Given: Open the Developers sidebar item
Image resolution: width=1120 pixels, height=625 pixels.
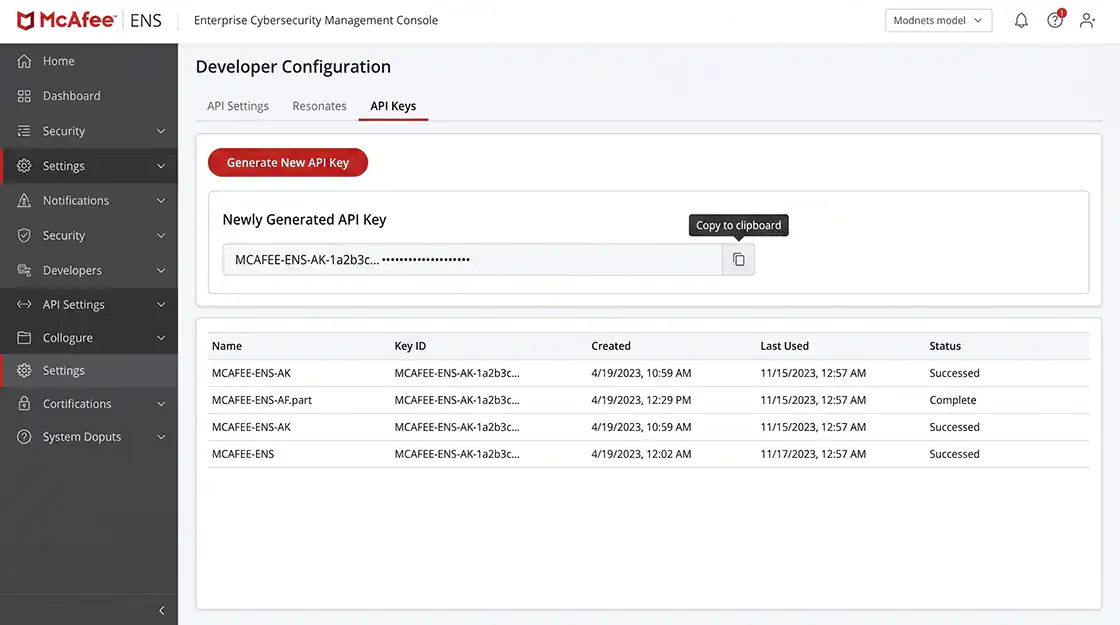Looking at the screenshot, I should (x=89, y=270).
